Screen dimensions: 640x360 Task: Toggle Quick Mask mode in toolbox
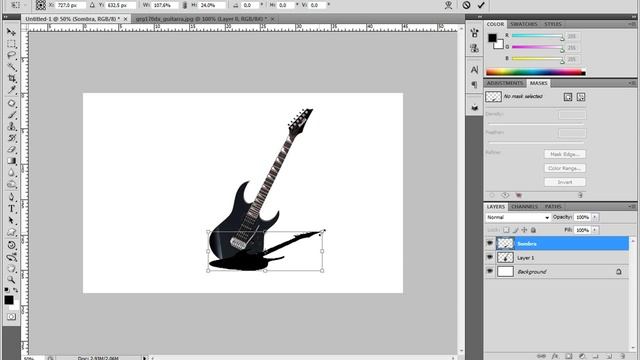click(11, 317)
